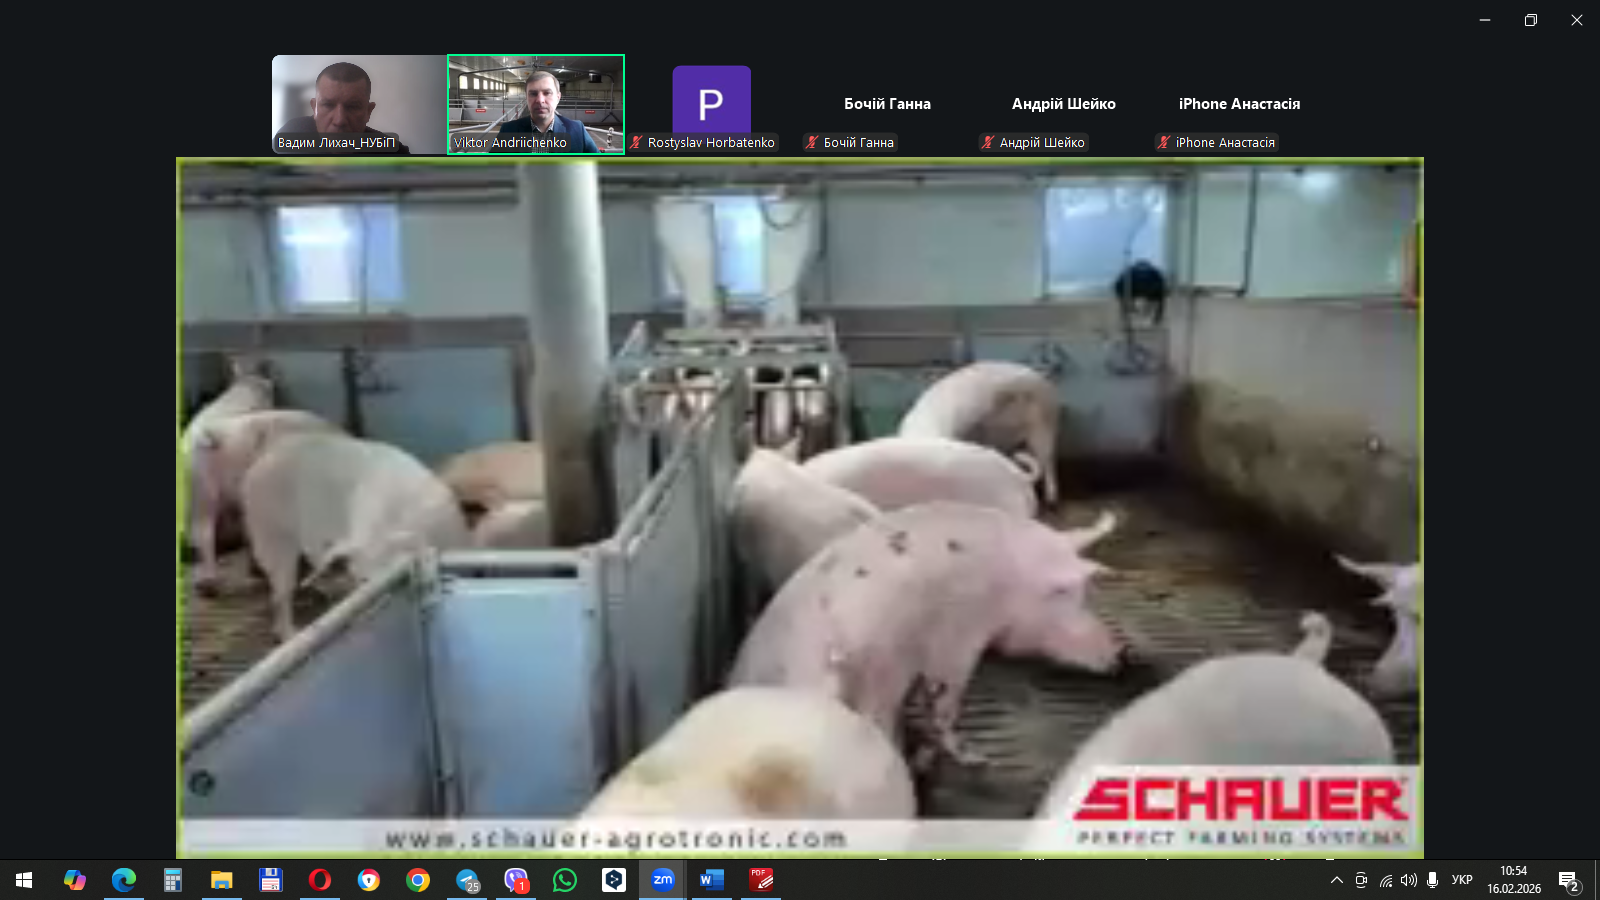Open the speaker volume tray icon
The height and width of the screenshot is (900, 1600).
click(x=1409, y=880)
